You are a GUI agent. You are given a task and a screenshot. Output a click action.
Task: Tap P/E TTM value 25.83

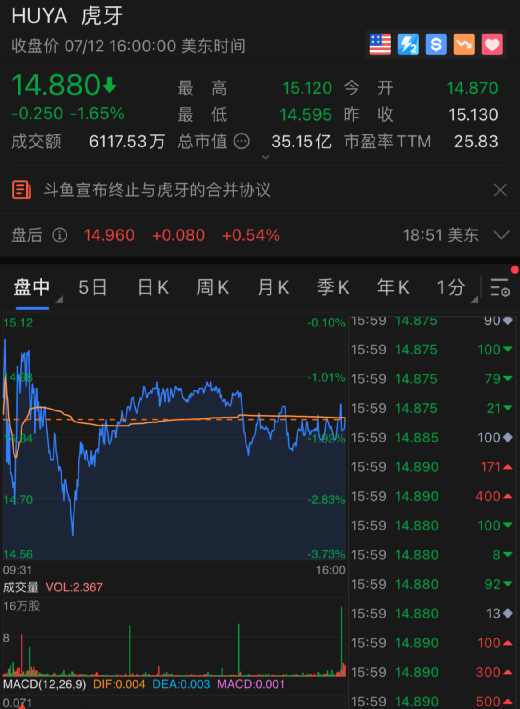pyautogui.click(x=476, y=142)
